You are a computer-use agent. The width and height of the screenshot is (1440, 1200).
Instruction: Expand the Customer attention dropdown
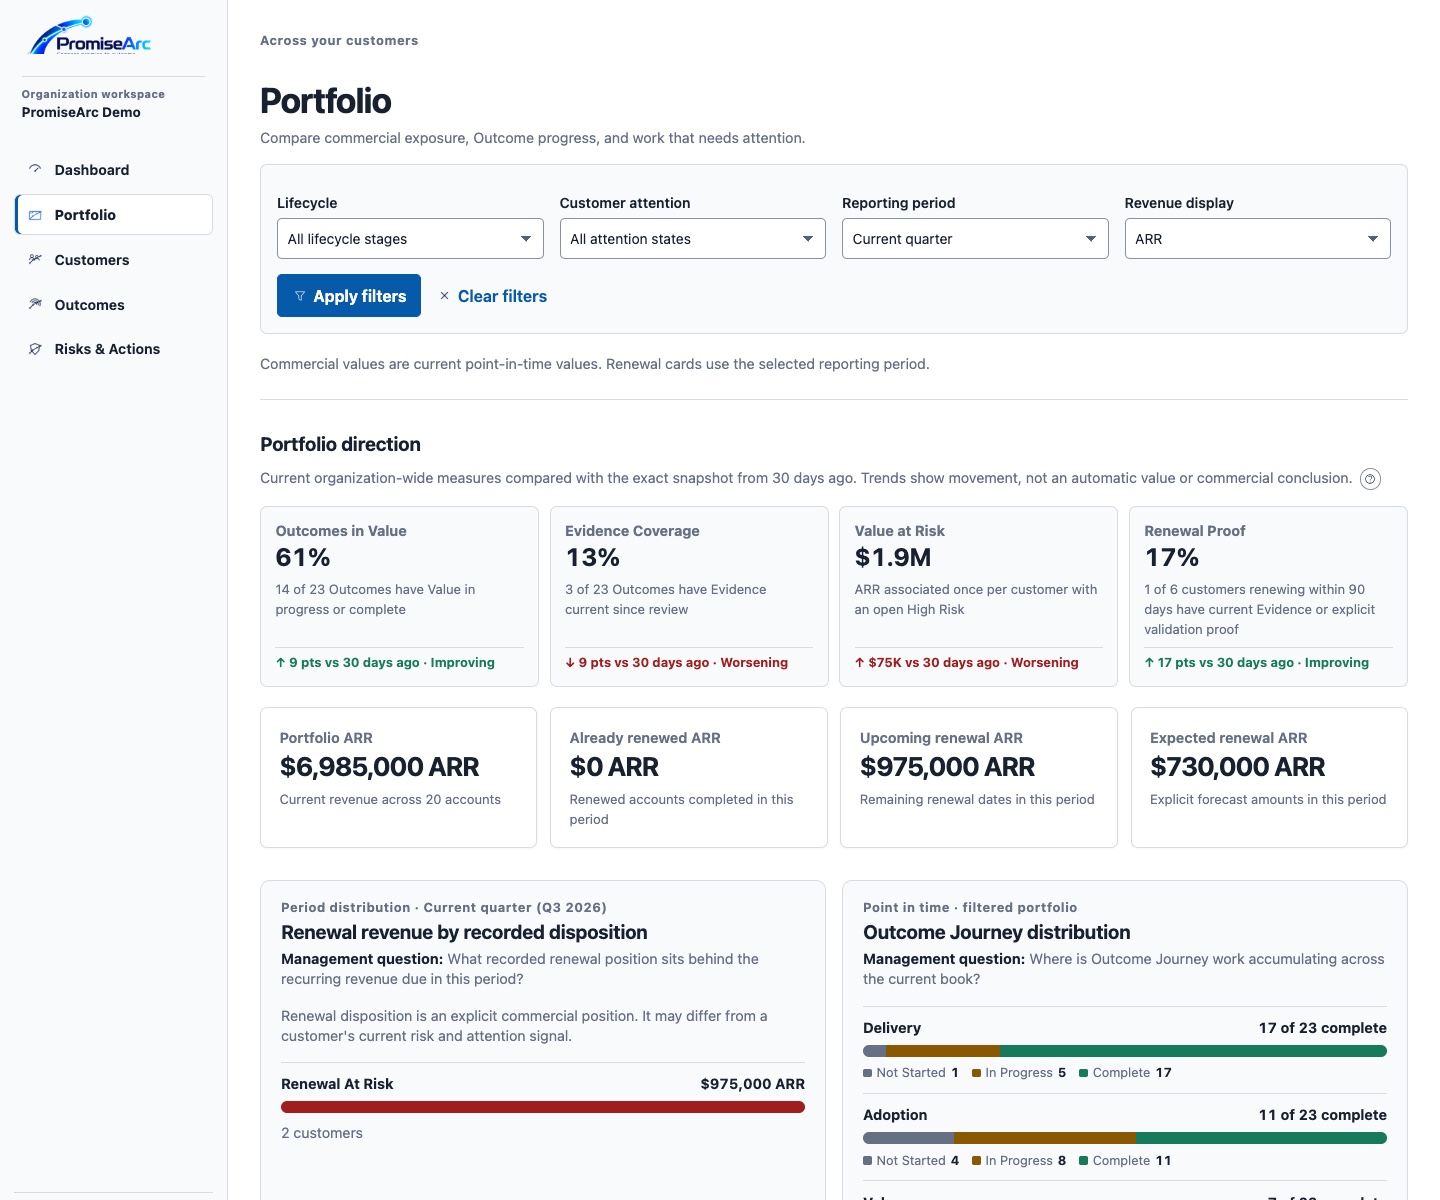click(692, 239)
